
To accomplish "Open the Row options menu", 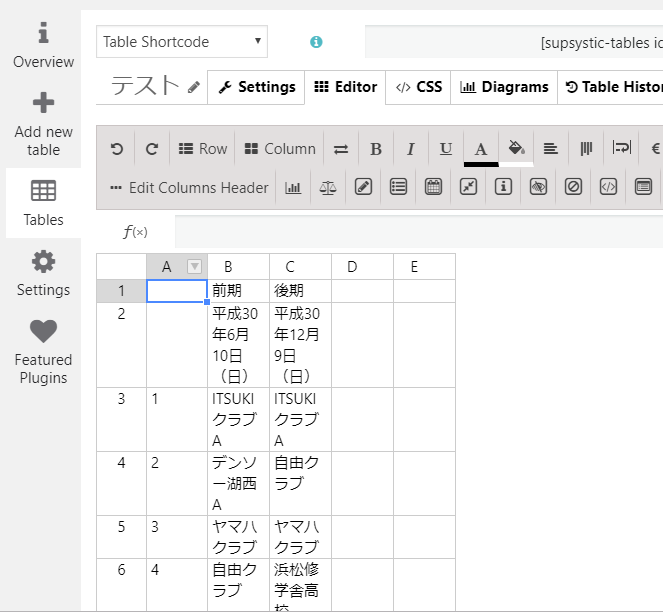I will coord(203,149).
